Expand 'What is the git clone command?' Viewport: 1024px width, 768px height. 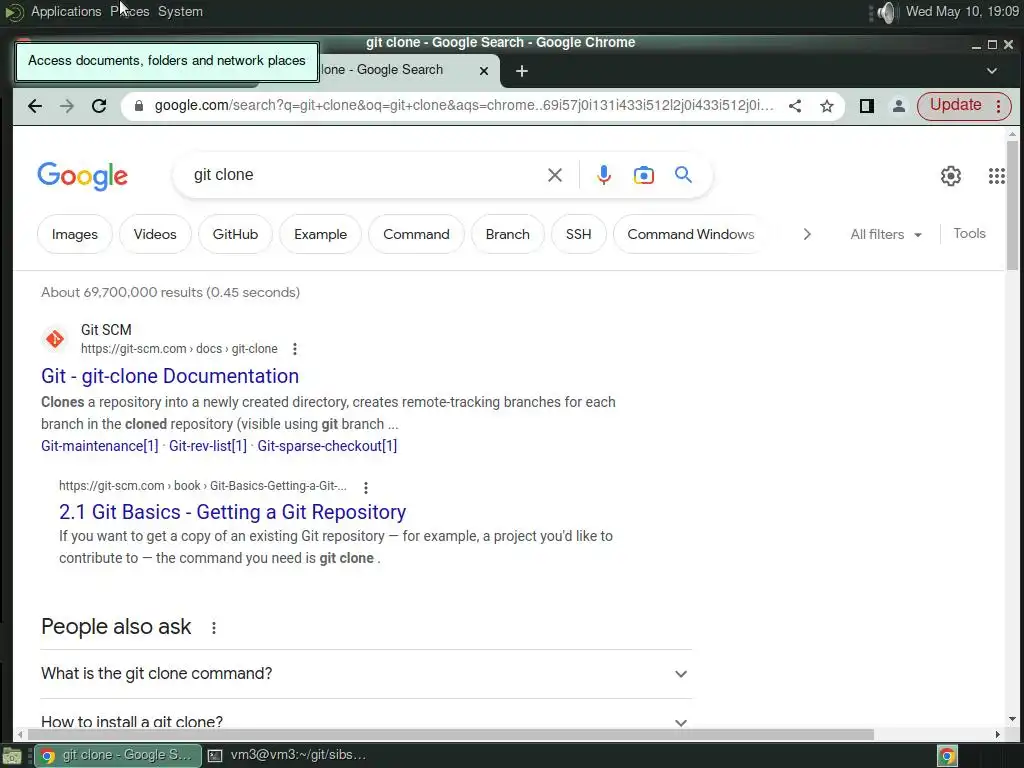point(366,673)
